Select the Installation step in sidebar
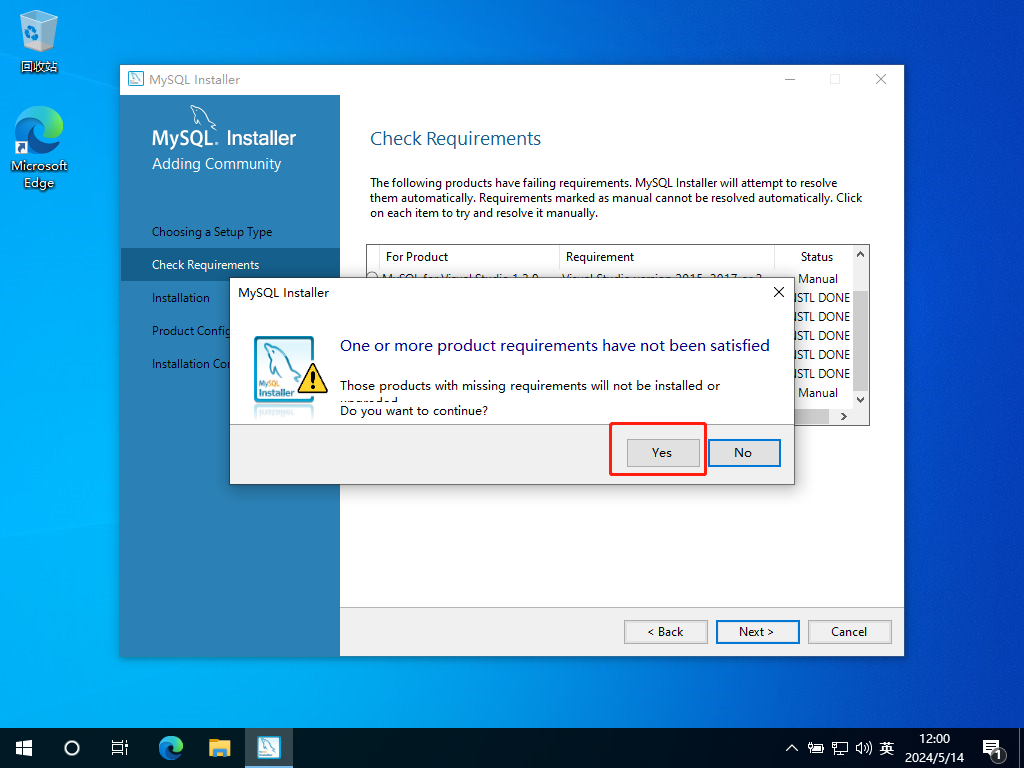 pos(181,298)
